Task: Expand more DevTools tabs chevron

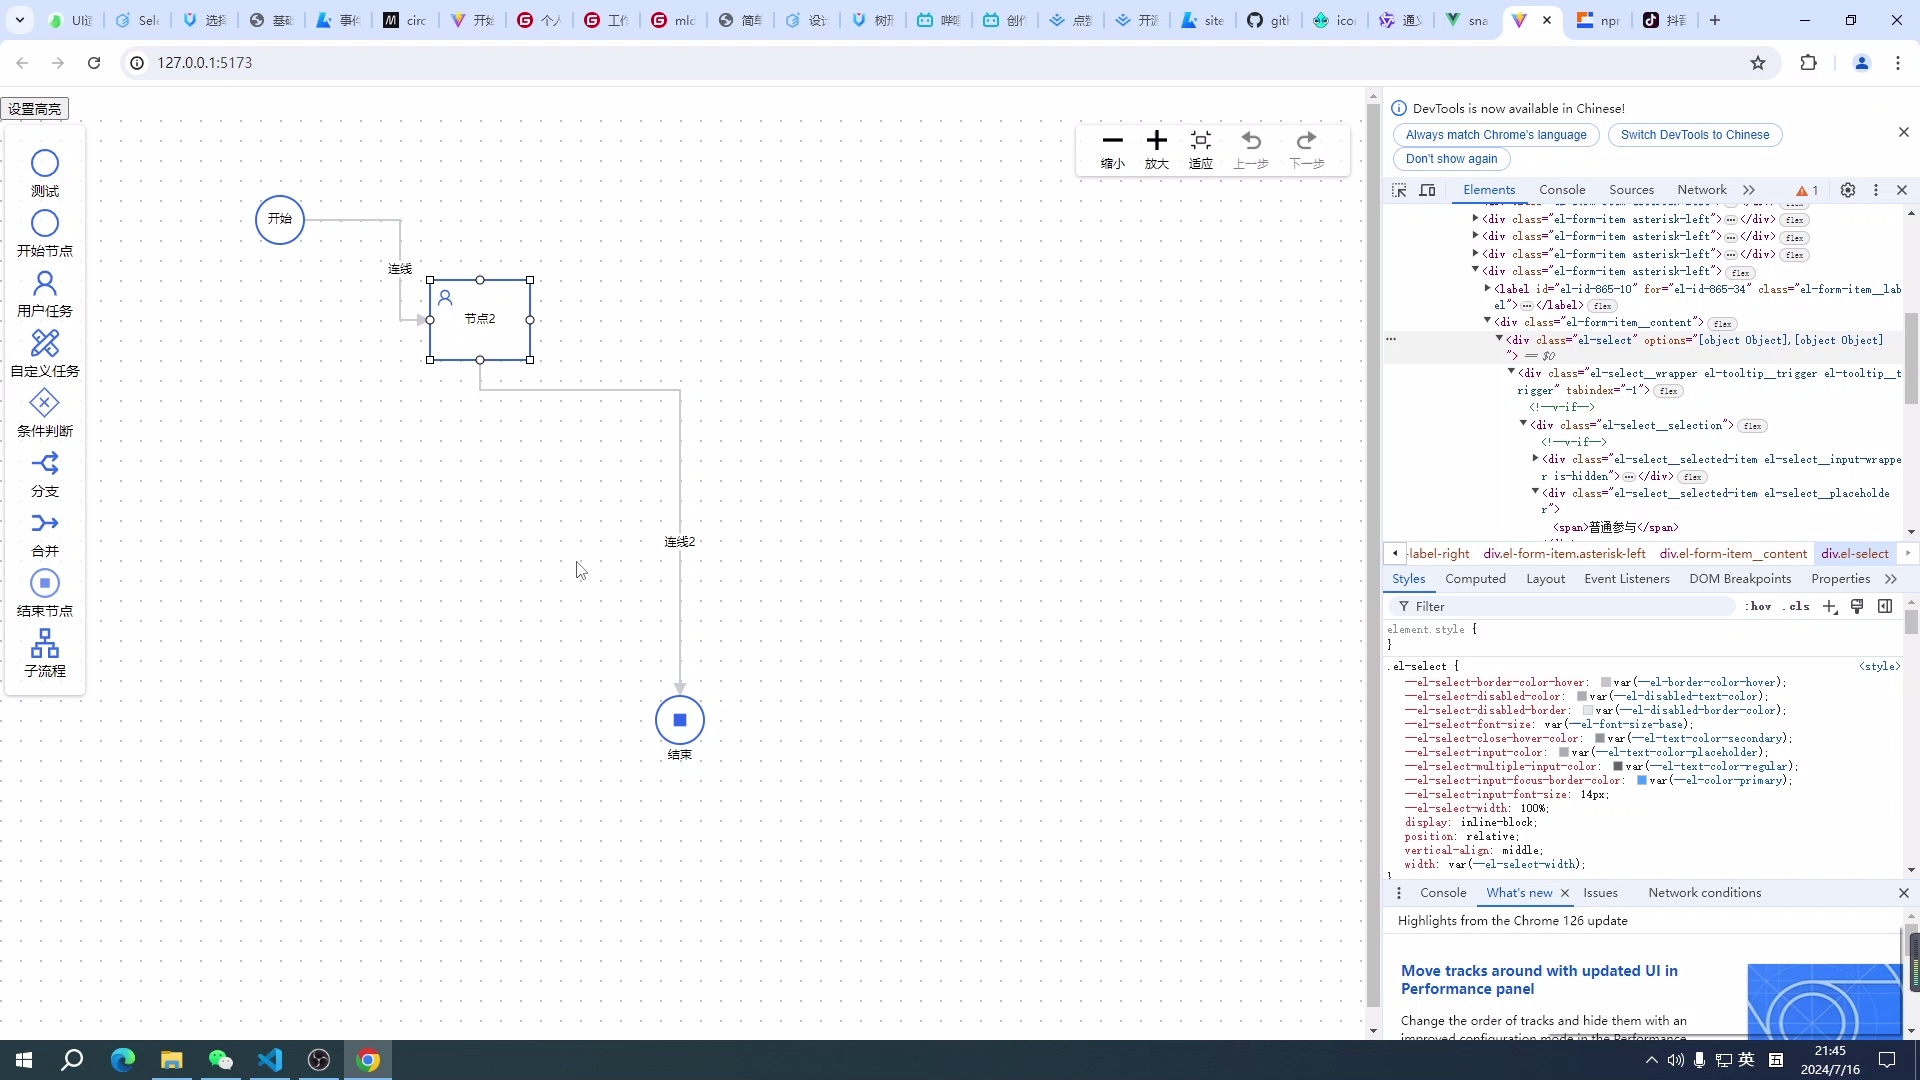Action: point(1749,190)
